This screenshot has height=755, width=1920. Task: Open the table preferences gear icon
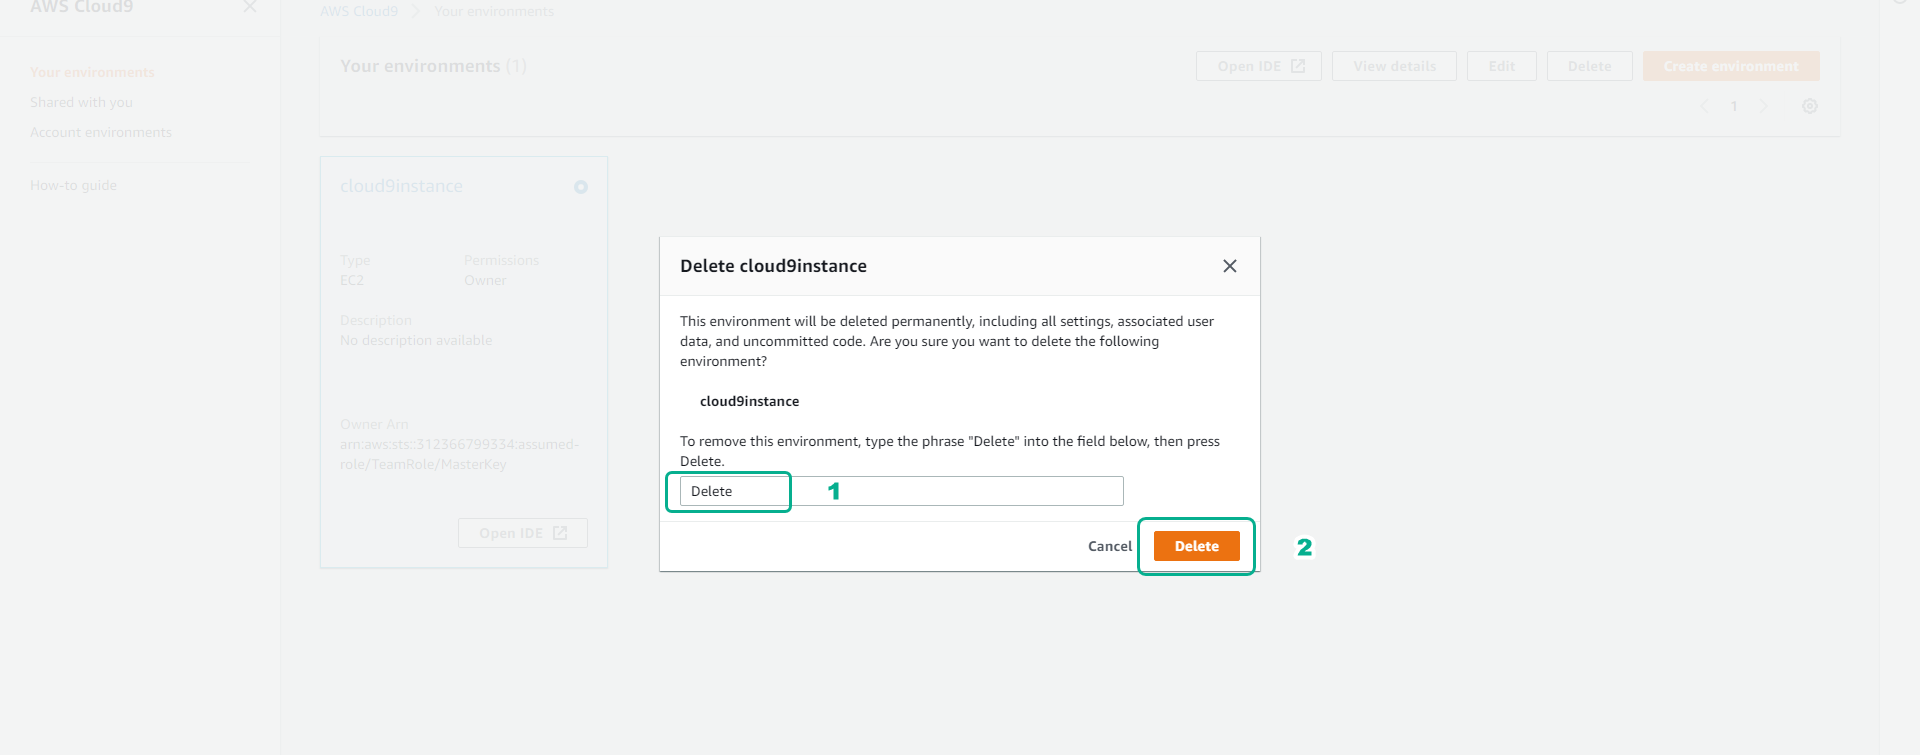click(x=1810, y=106)
